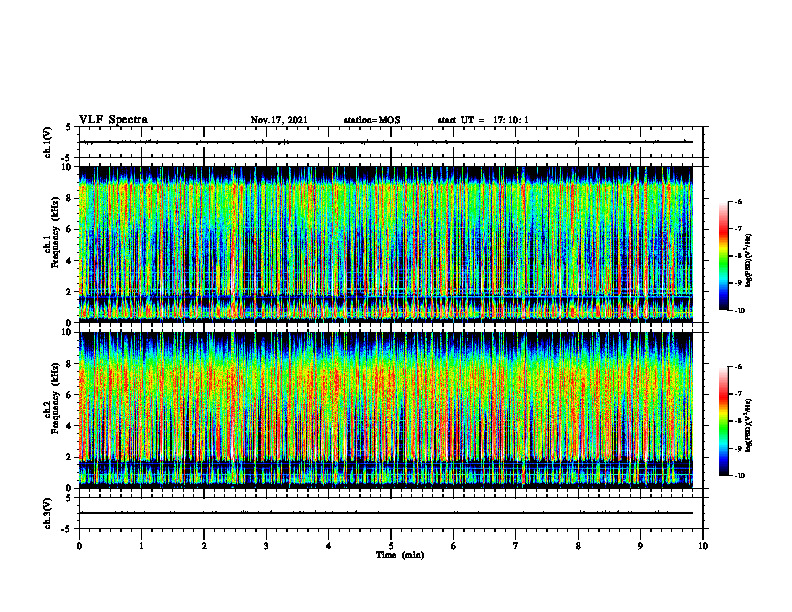Click the "4" kHz tick on ch.1 frequency axis
This screenshot has height=612, width=792.
tap(68, 261)
